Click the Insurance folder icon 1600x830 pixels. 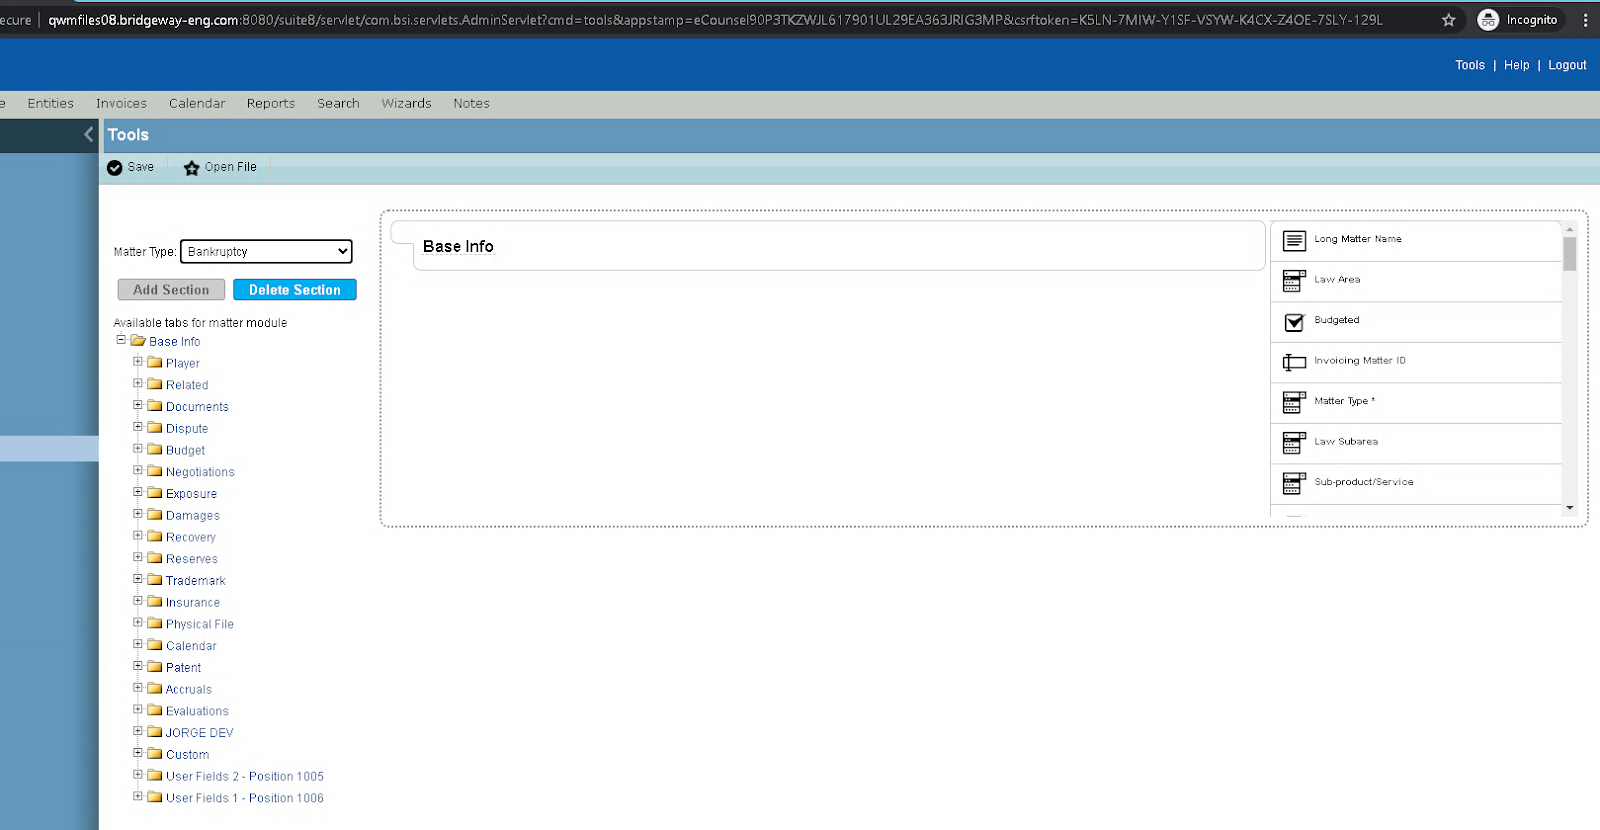click(155, 602)
